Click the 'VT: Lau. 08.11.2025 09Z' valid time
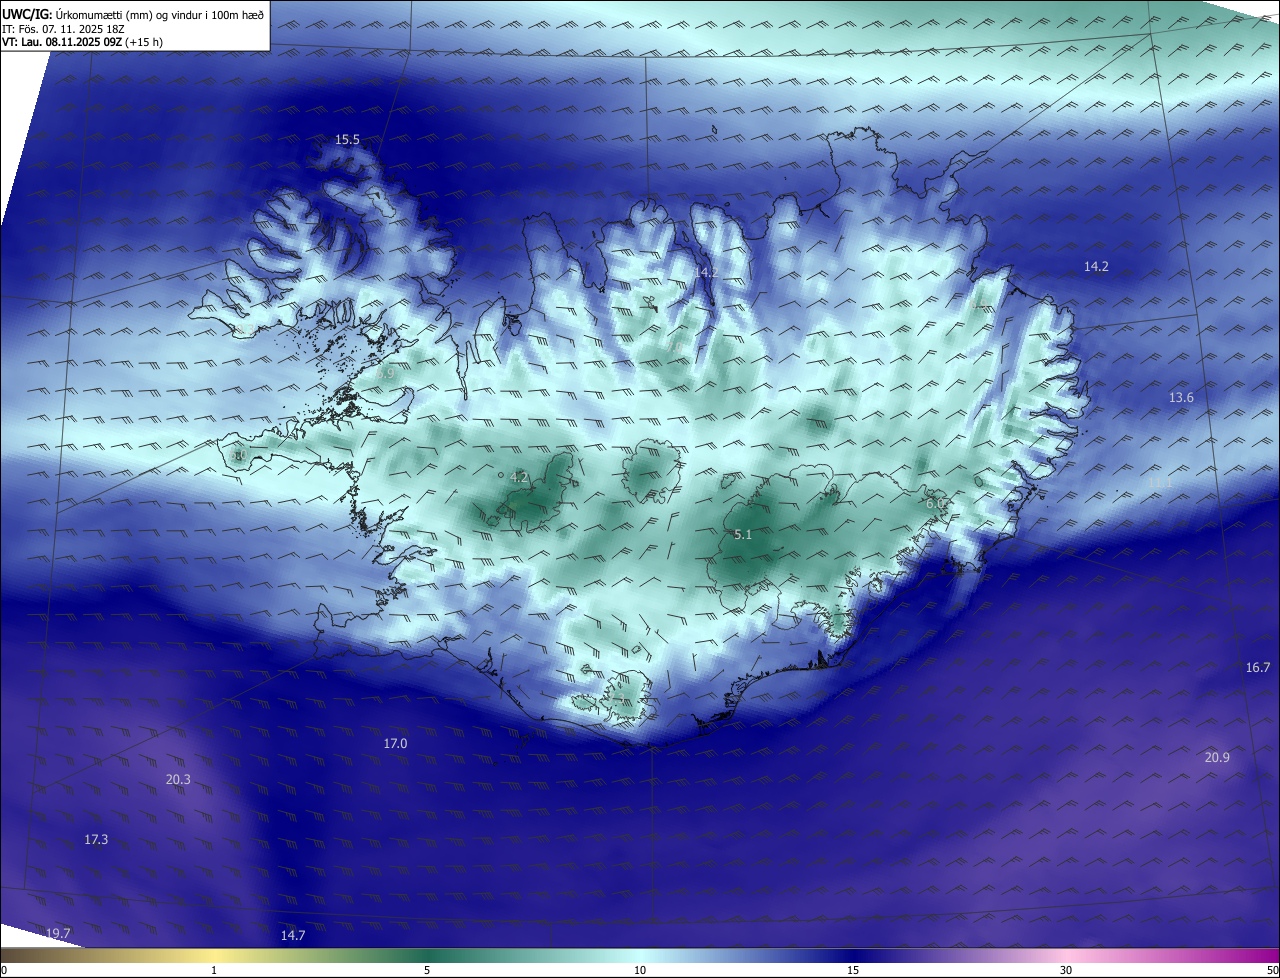This screenshot has height=978, width=1280. (61, 42)
